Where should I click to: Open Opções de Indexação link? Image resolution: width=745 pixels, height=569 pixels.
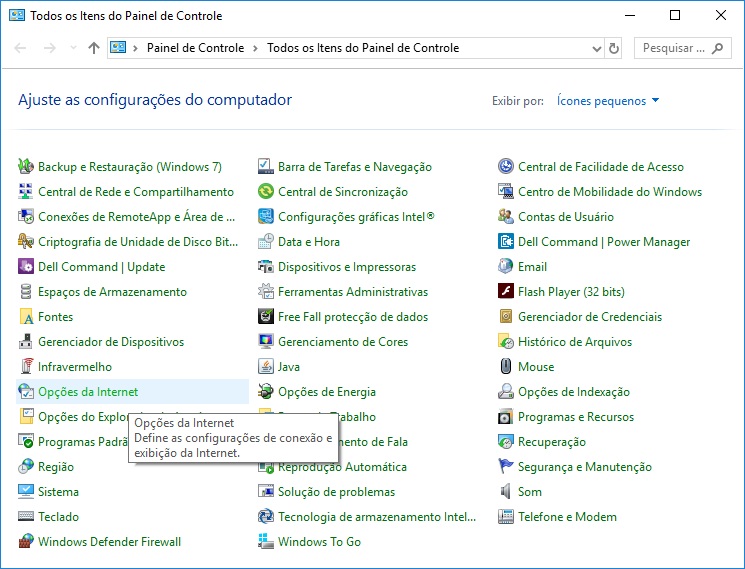click(x=573, y=392)
